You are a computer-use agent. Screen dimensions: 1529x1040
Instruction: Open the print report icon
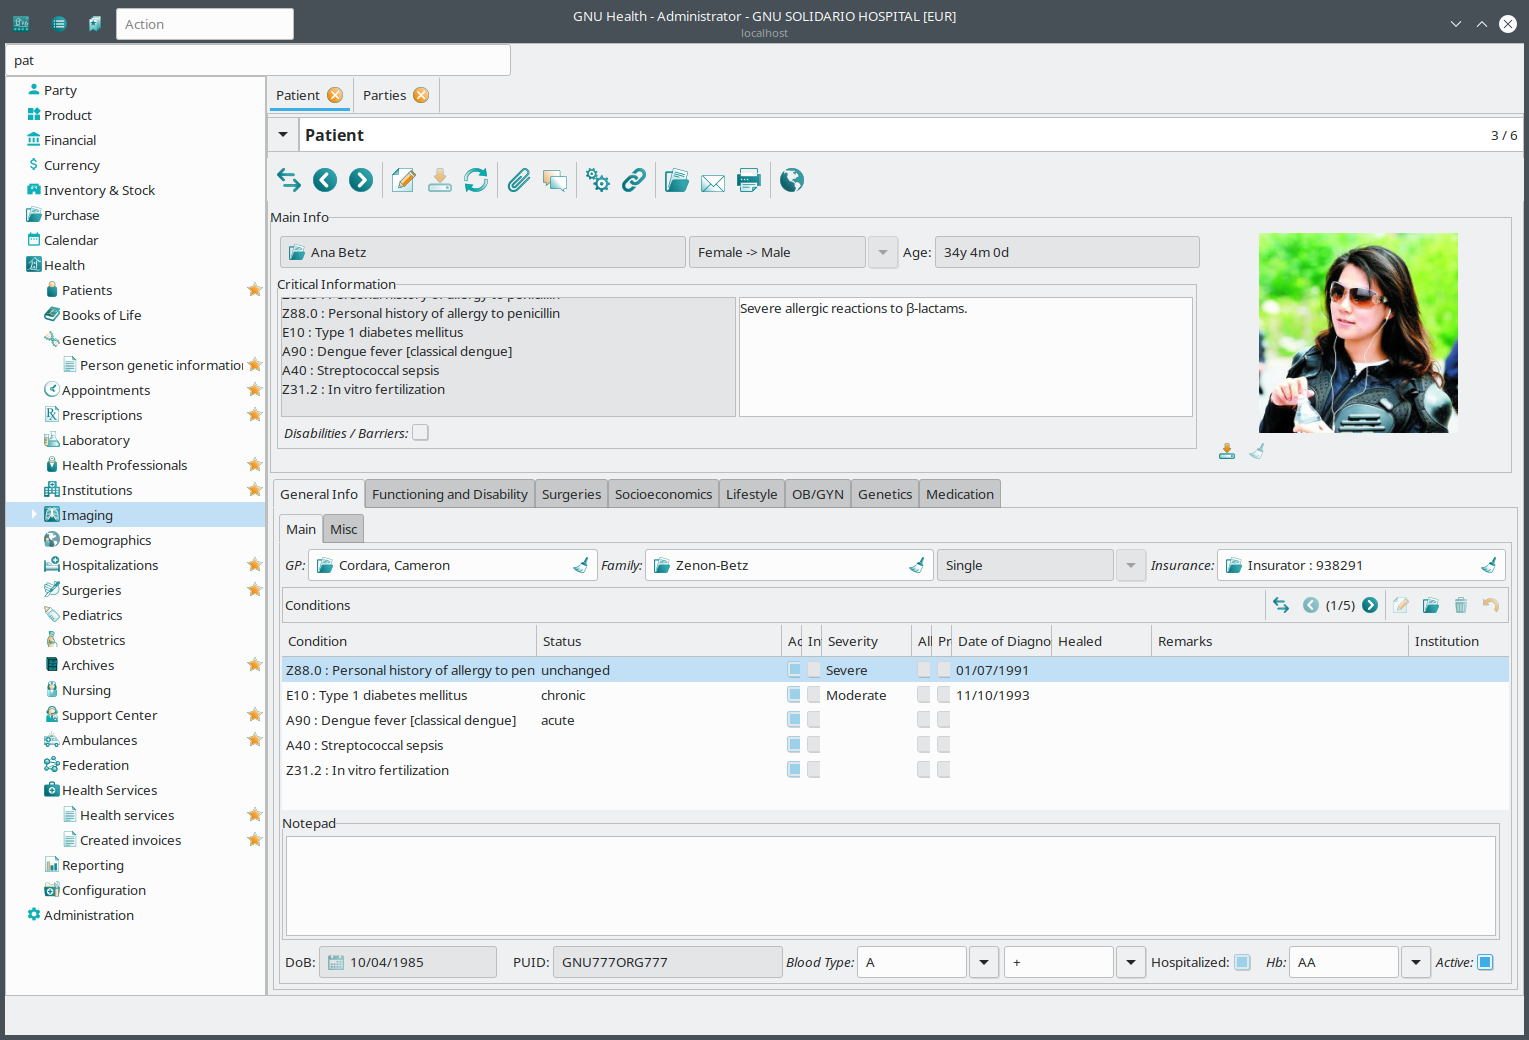(748, 180)
